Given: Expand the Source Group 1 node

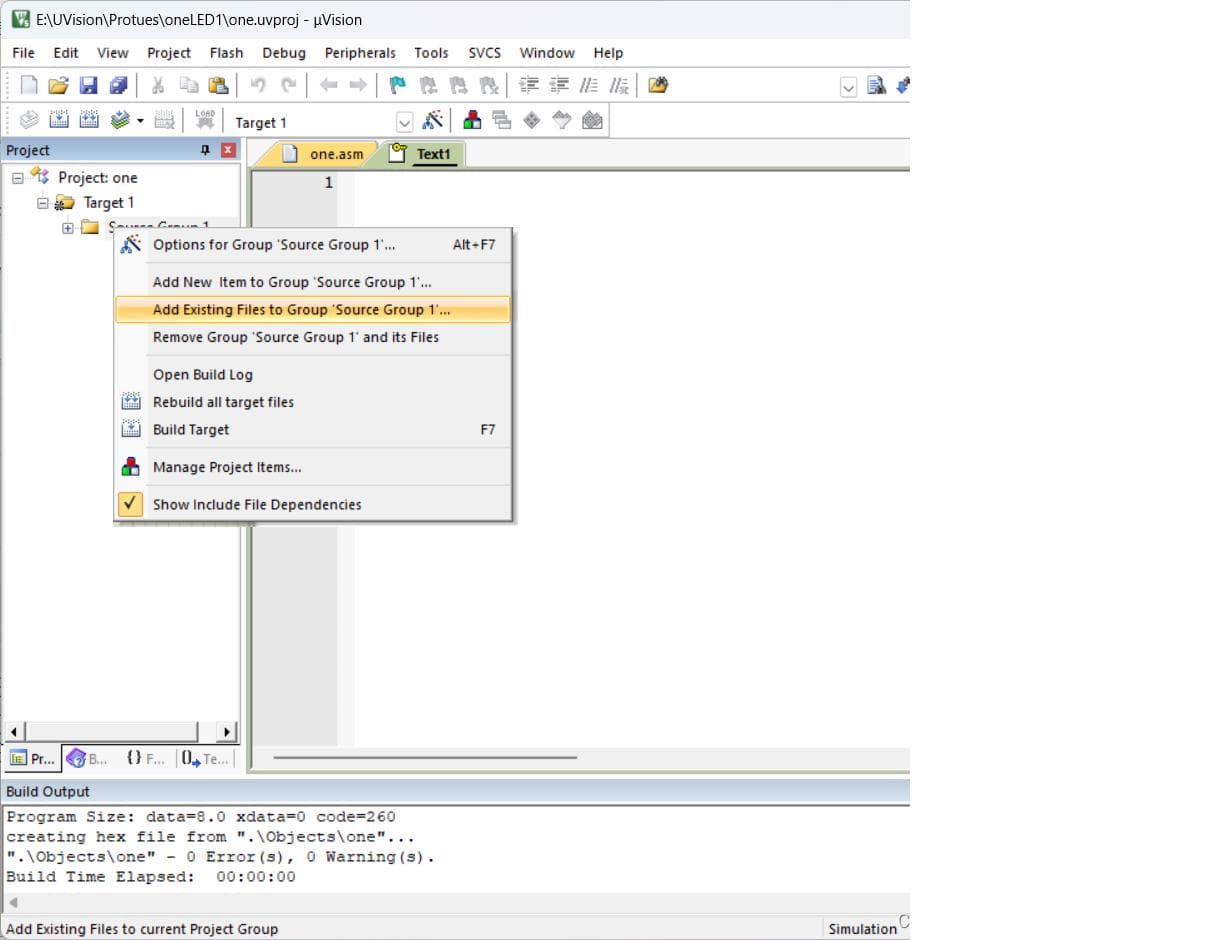Looking at the screenshot, I should pos(68,228).
